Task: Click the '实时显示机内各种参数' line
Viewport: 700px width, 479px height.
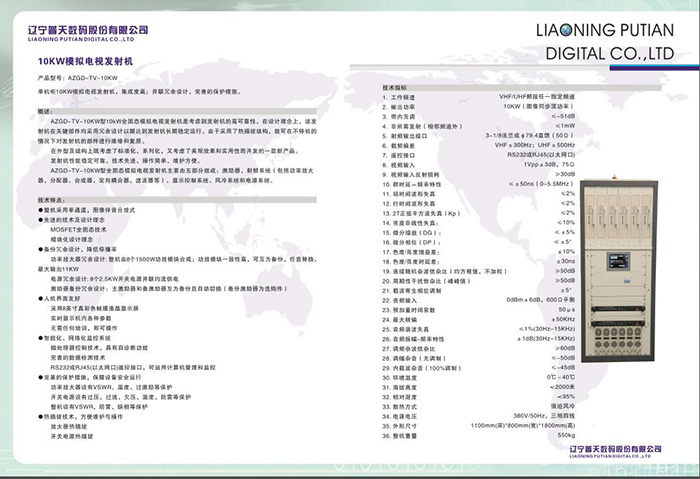Action: point(81,318)
